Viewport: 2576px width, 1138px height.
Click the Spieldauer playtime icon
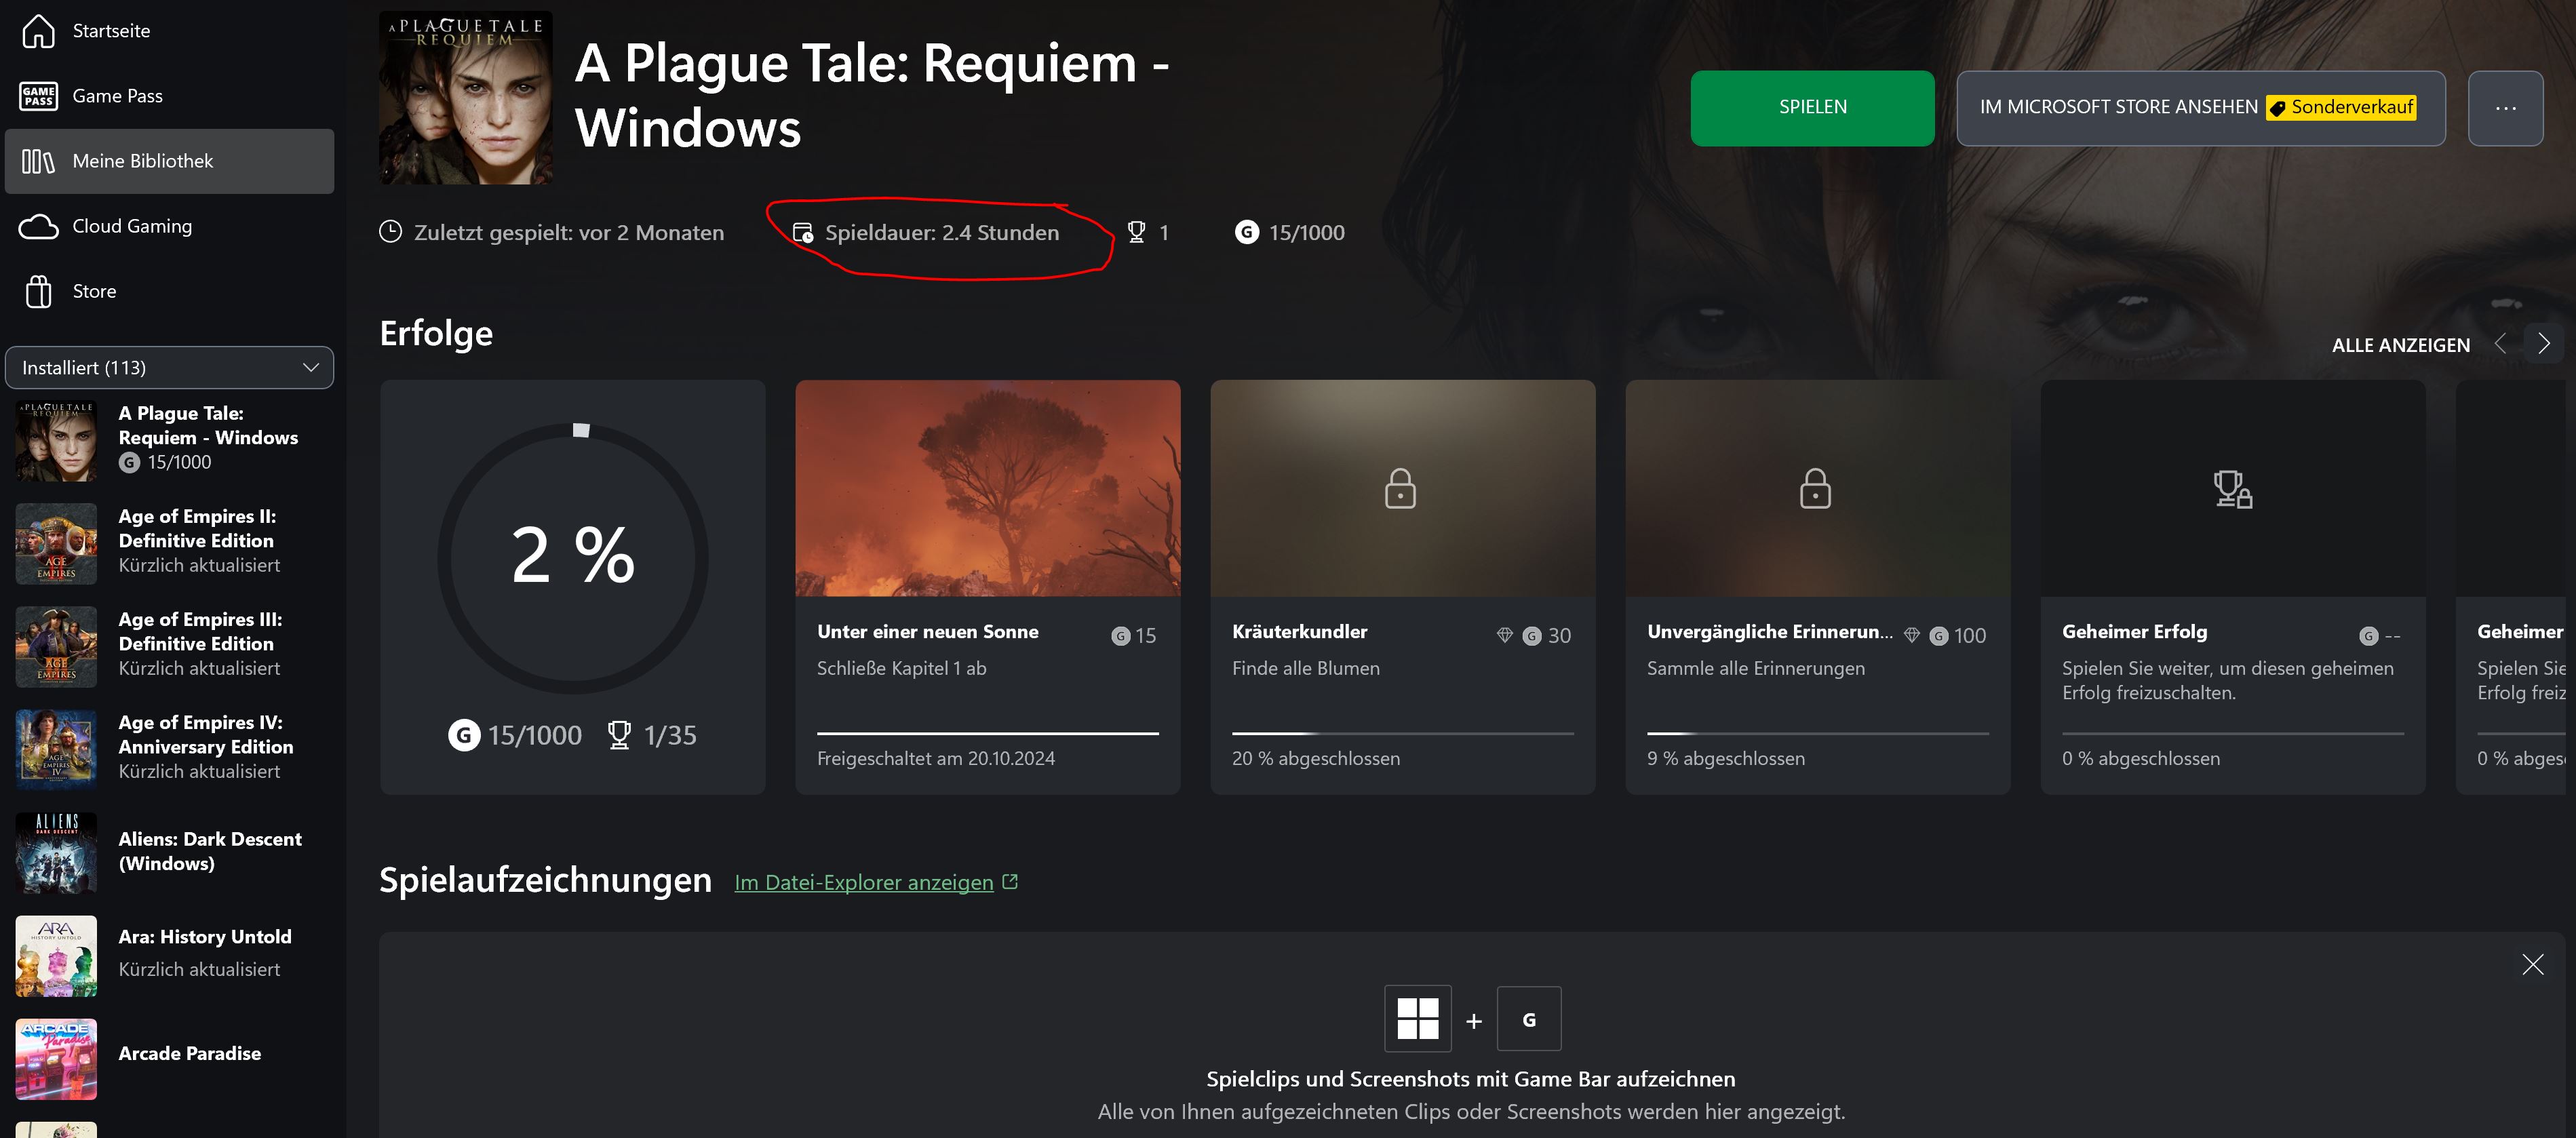tap(802, 233)
